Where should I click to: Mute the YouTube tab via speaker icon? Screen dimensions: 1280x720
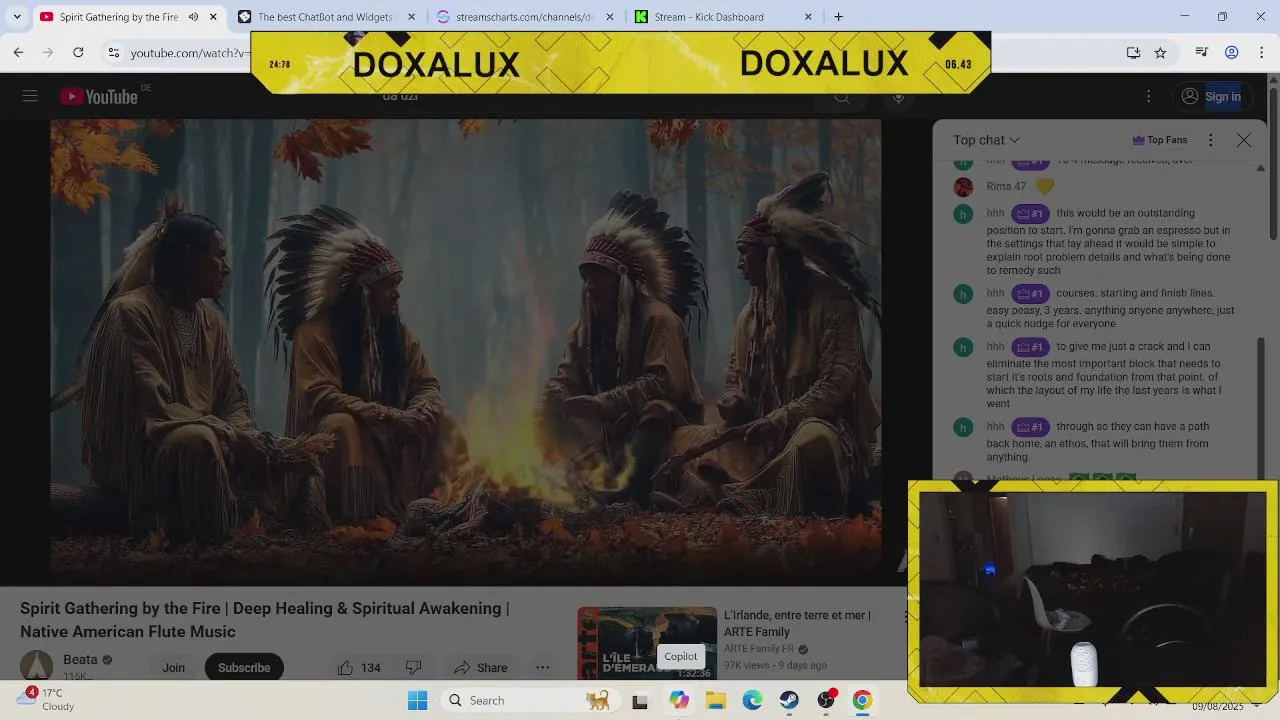click(x=193, y=17)
